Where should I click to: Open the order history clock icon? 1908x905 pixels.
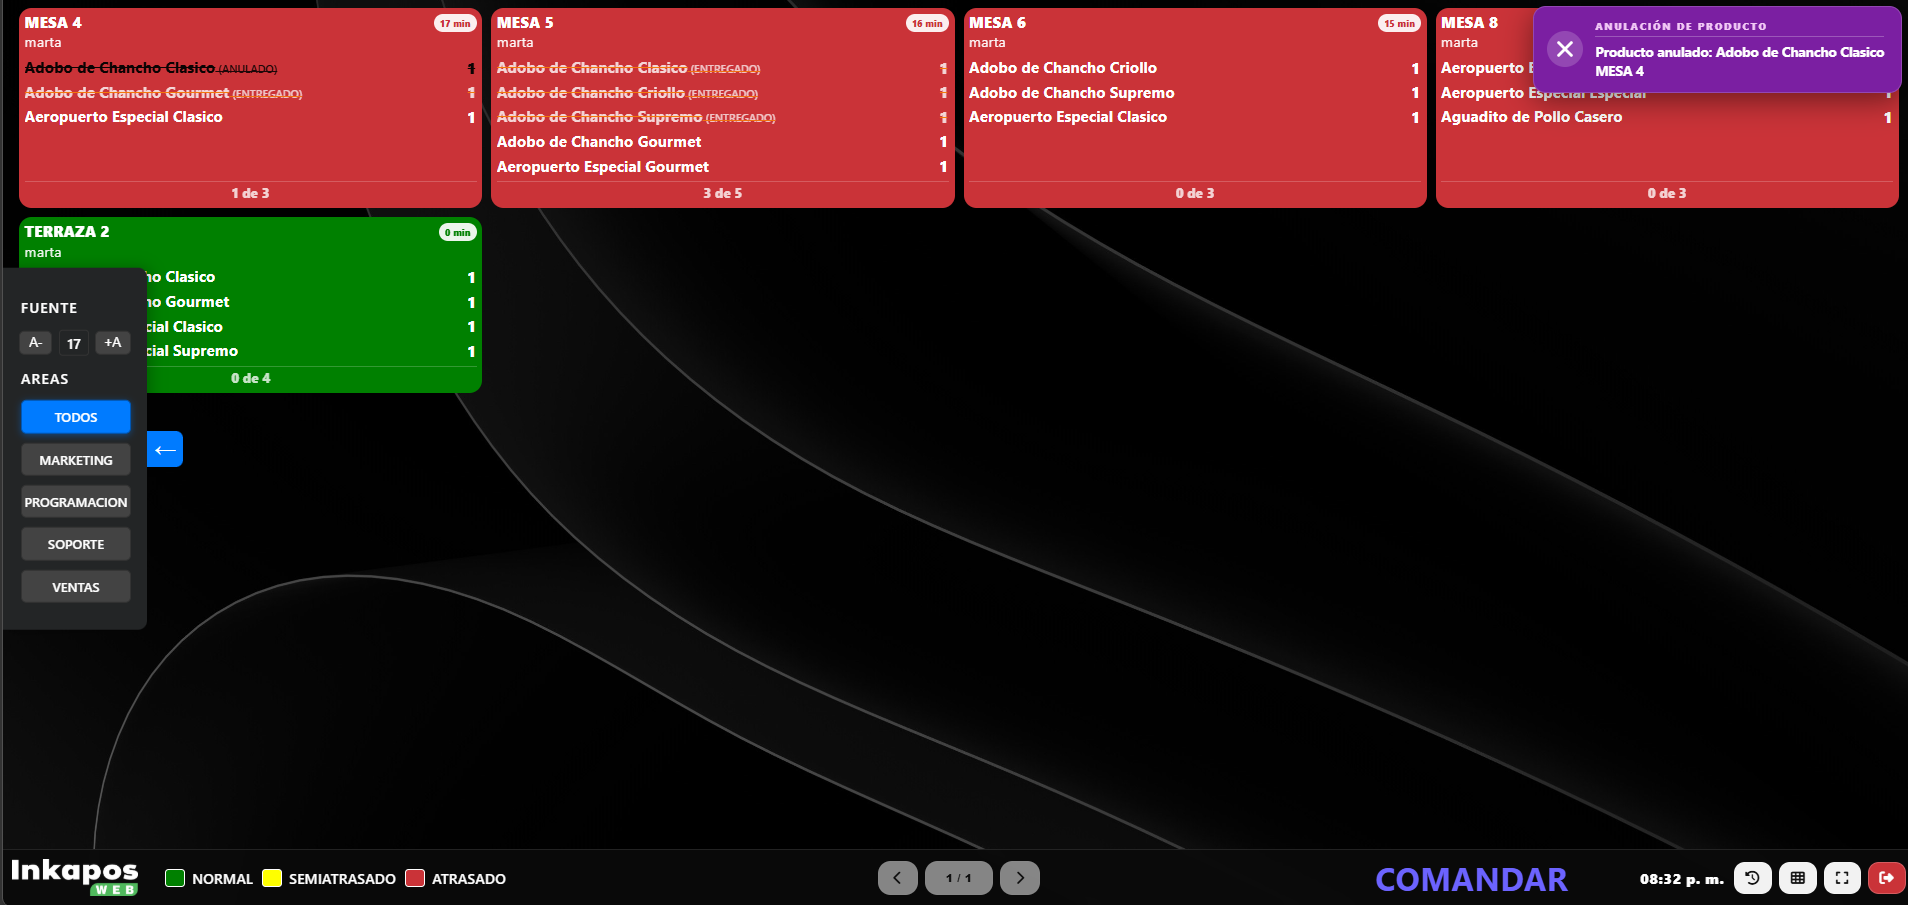(1752, 878)
